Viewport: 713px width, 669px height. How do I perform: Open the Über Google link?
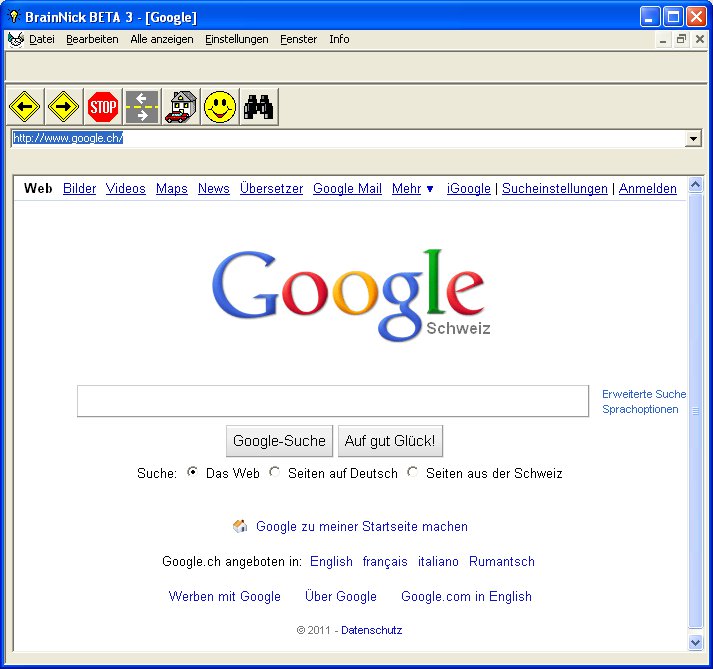click(341, 596)
